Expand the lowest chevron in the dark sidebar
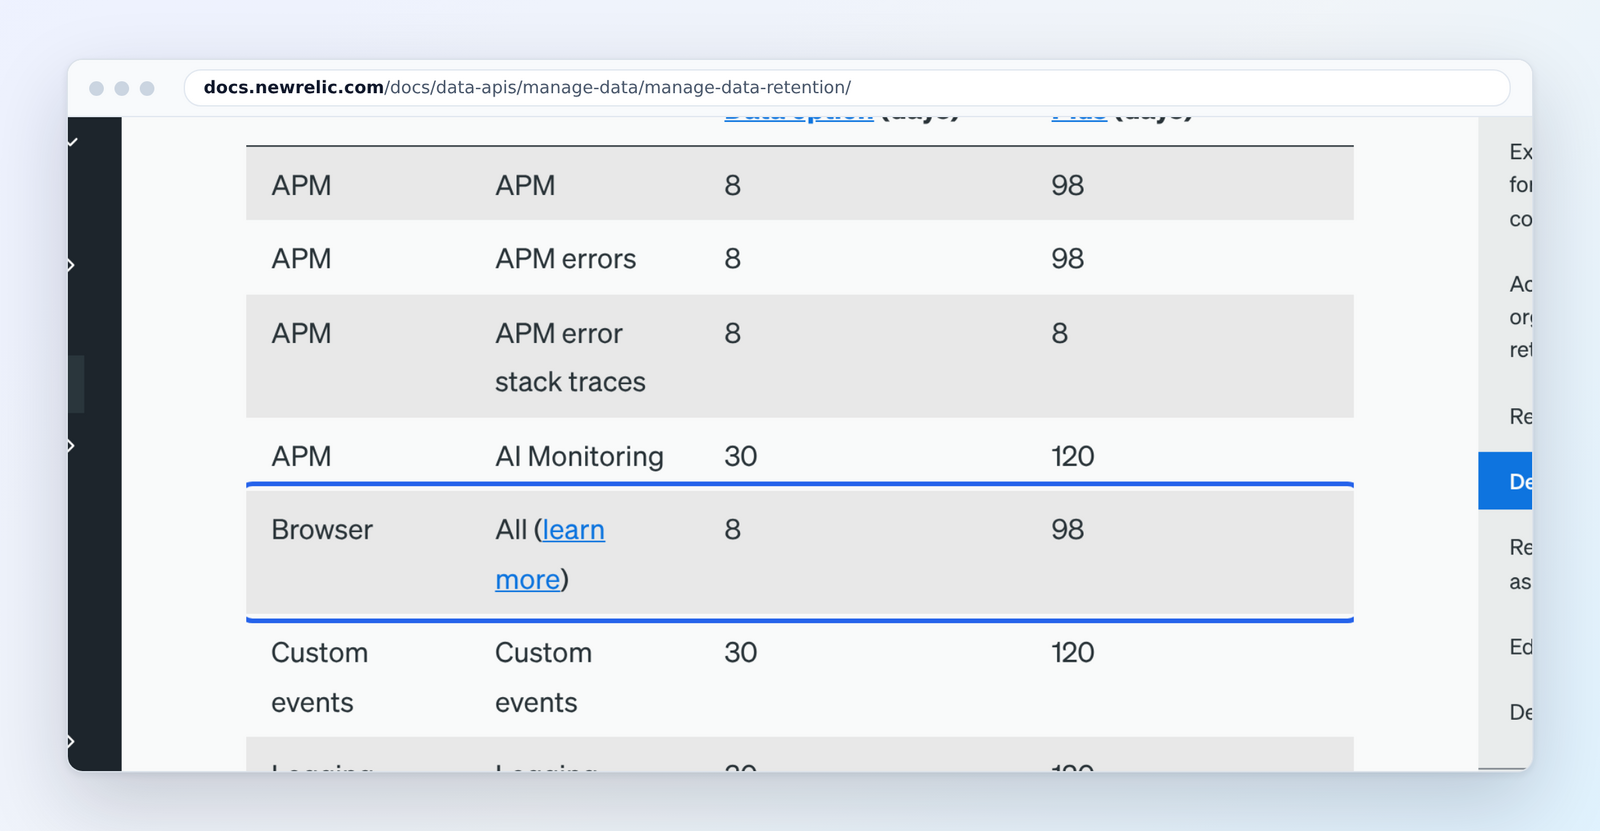Viewport: 1600px width, 831px height. pyautogui.click(x=71, y=741)
